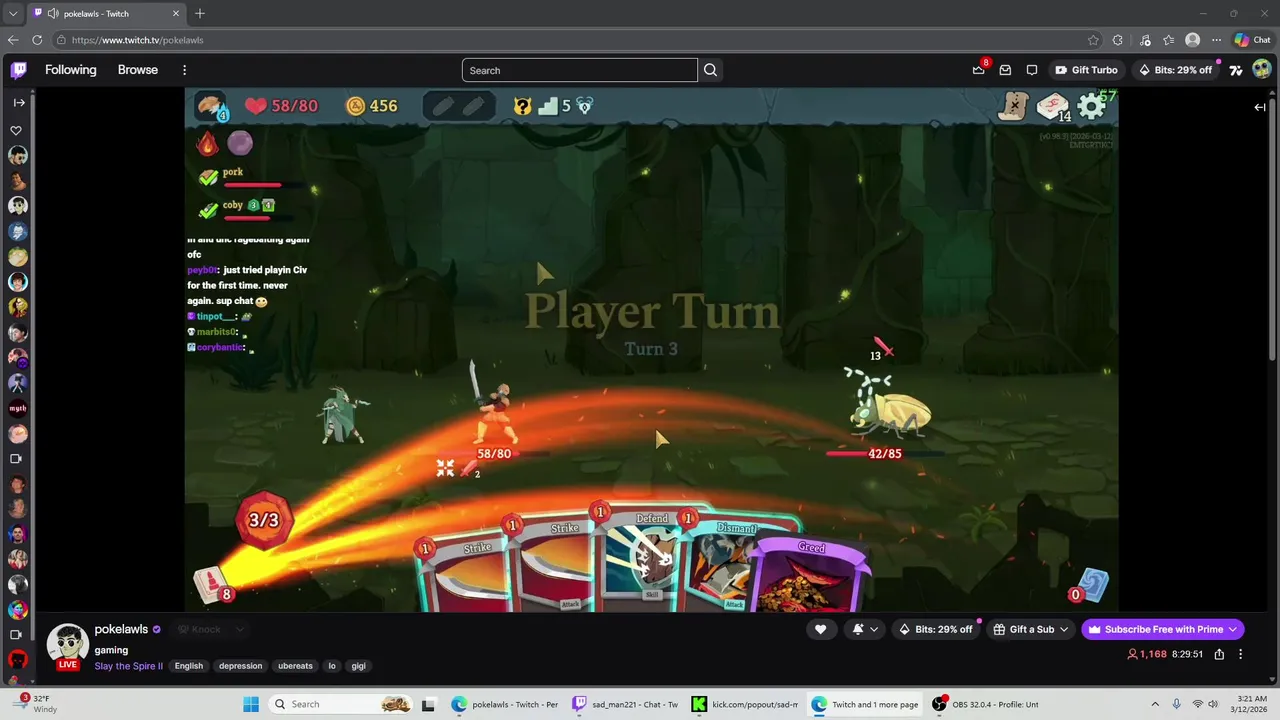1280x720 pixels.
Task: Open a new browser tab
Action: click(200, 14)
